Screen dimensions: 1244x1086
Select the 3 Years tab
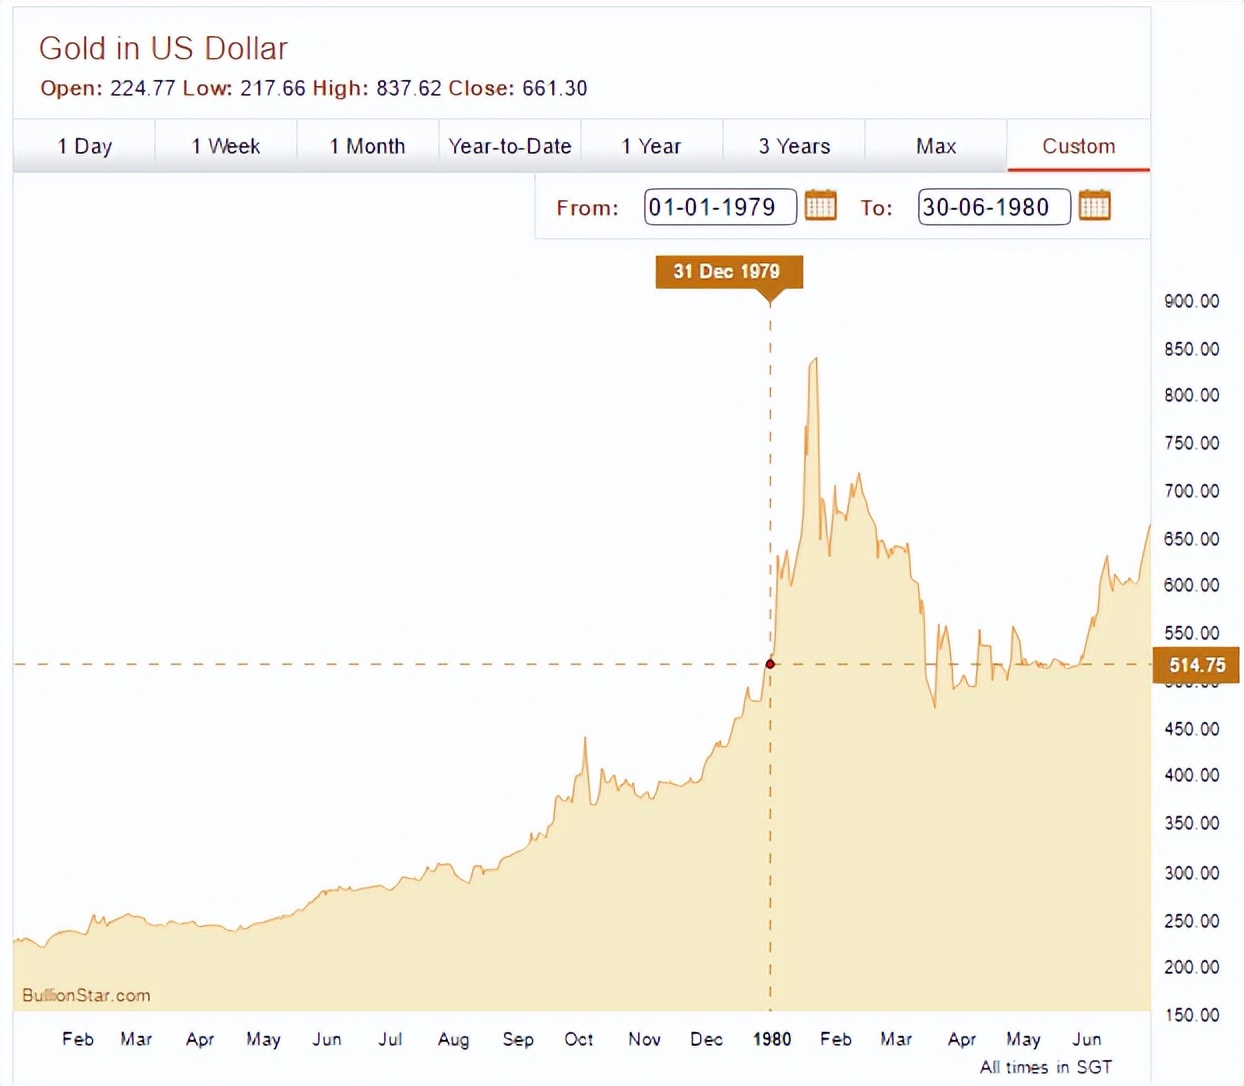tap(794, 146)
